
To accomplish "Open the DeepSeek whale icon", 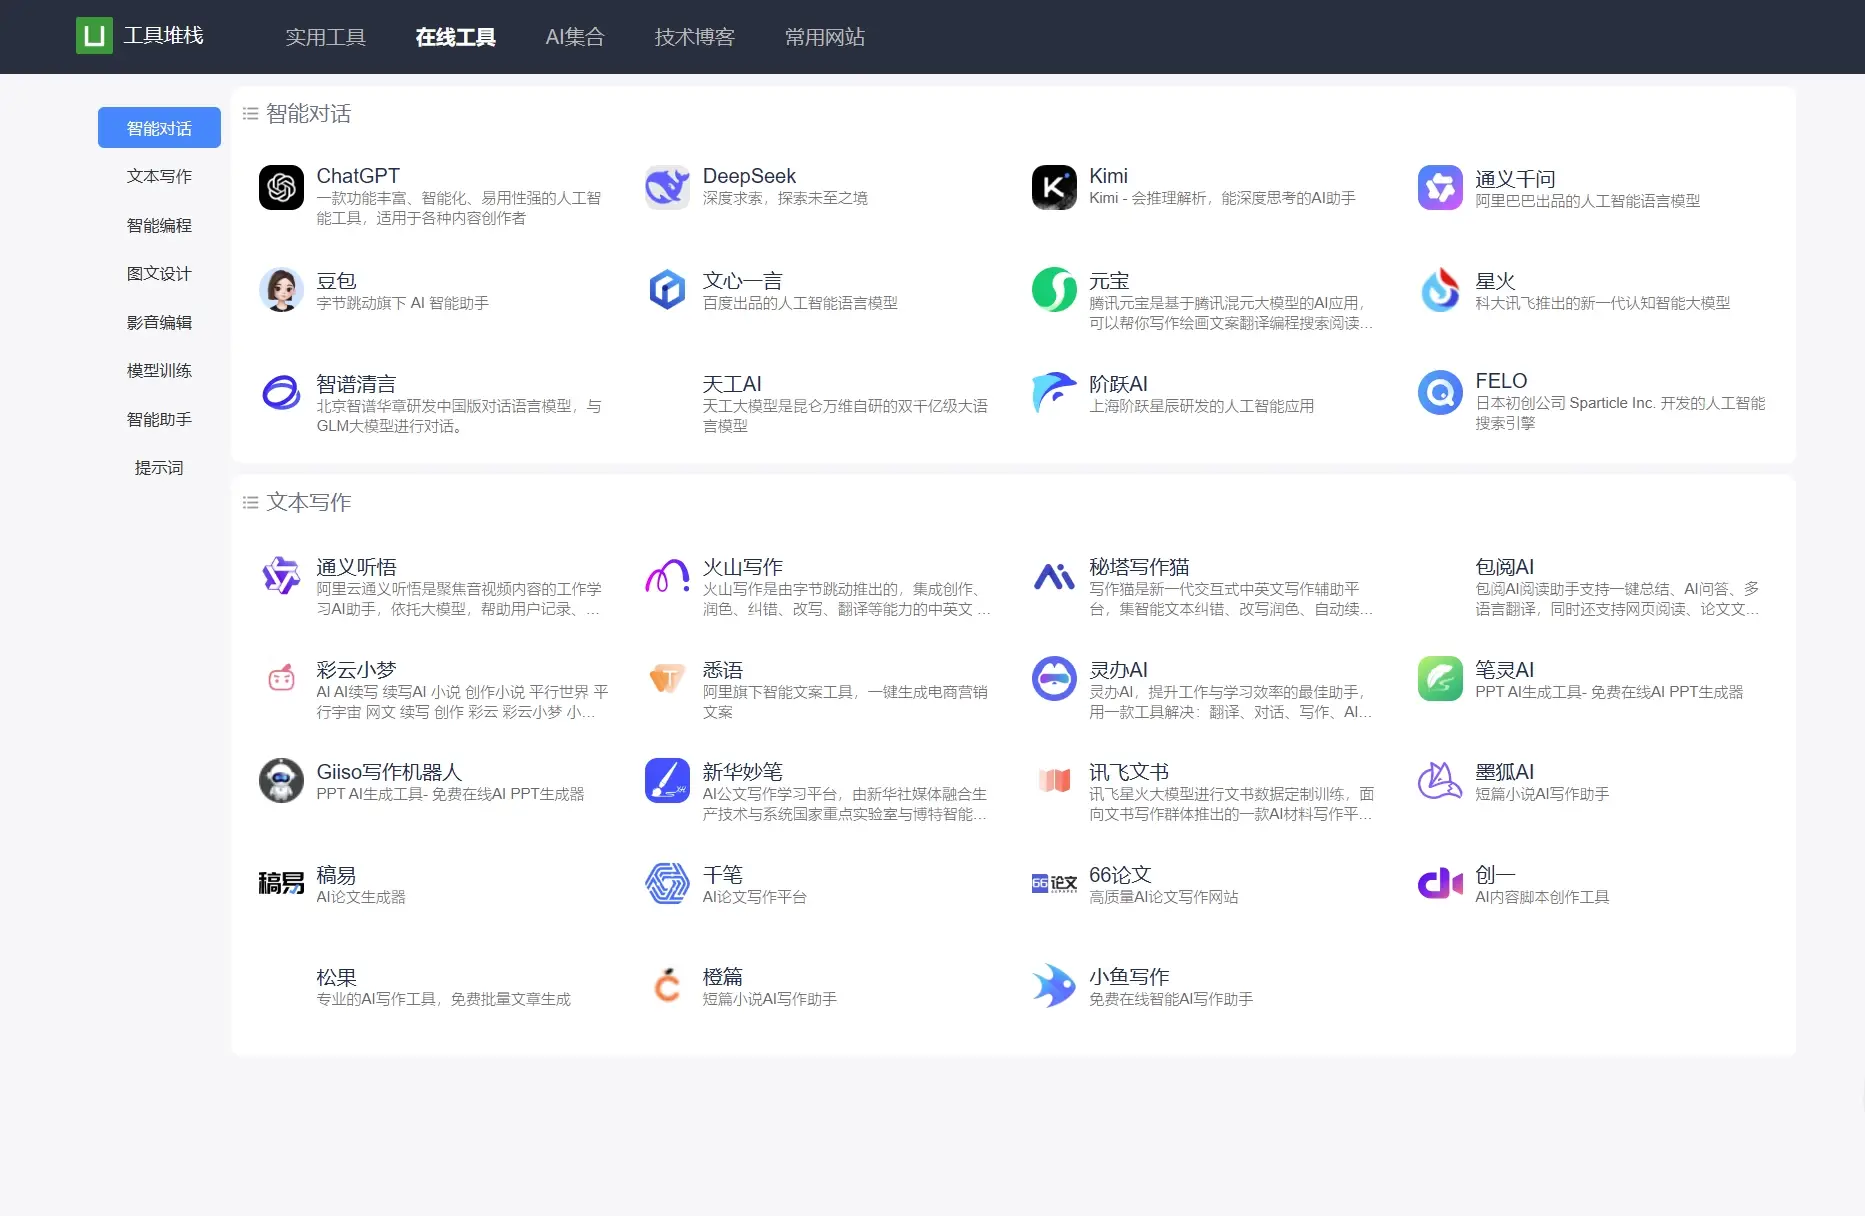I will pos(667,188).
